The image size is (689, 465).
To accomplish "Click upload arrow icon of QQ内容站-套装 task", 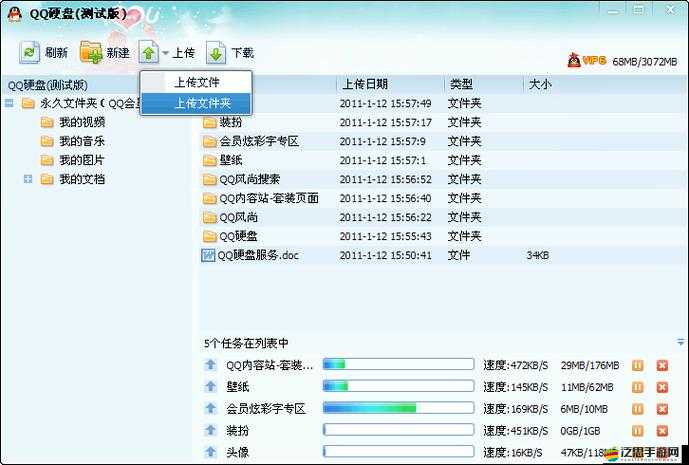I will tap(210, 364).
